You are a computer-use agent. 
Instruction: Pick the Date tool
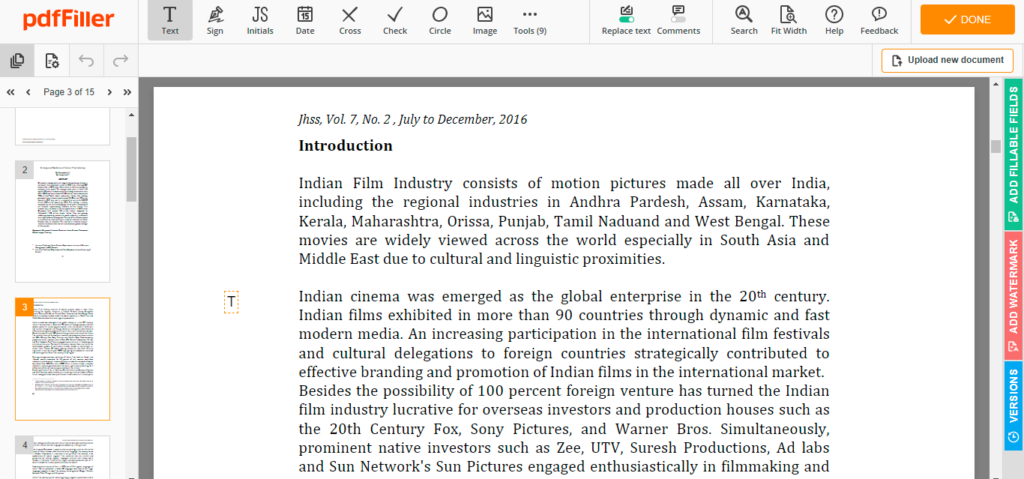(x=305, y=20)
